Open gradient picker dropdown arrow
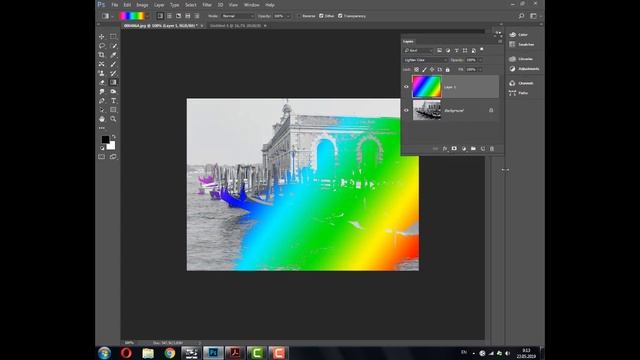This screenshot has height=360, width=640. (147, 16)
